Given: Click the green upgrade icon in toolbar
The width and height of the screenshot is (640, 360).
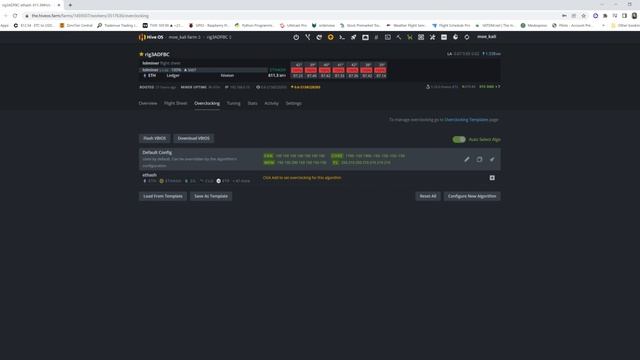Looking at the screenshot, I should [410, 37].
